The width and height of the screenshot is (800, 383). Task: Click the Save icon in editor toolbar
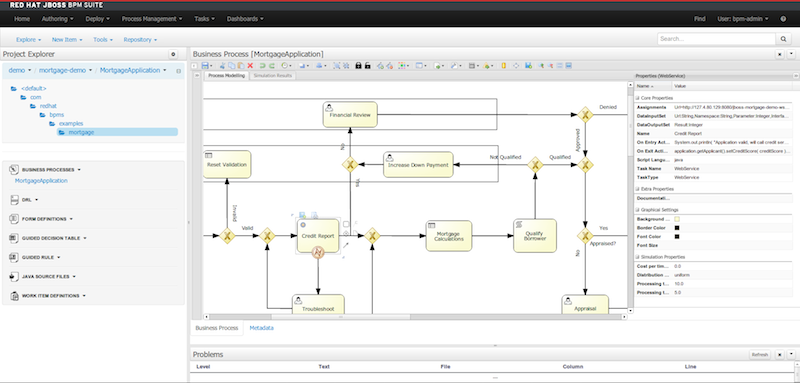[205, 65]
